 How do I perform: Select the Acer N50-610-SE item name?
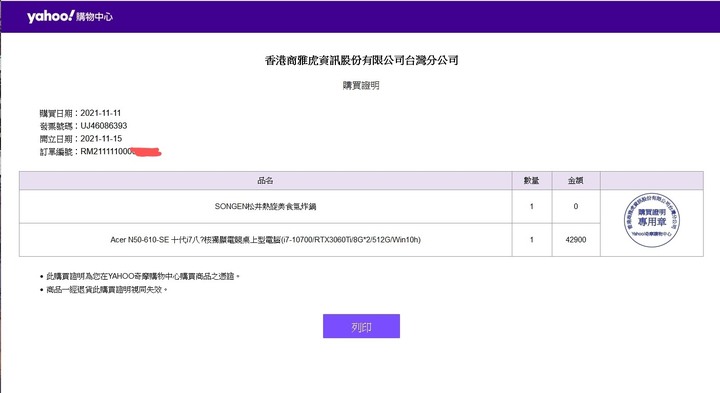pos(265,240)
